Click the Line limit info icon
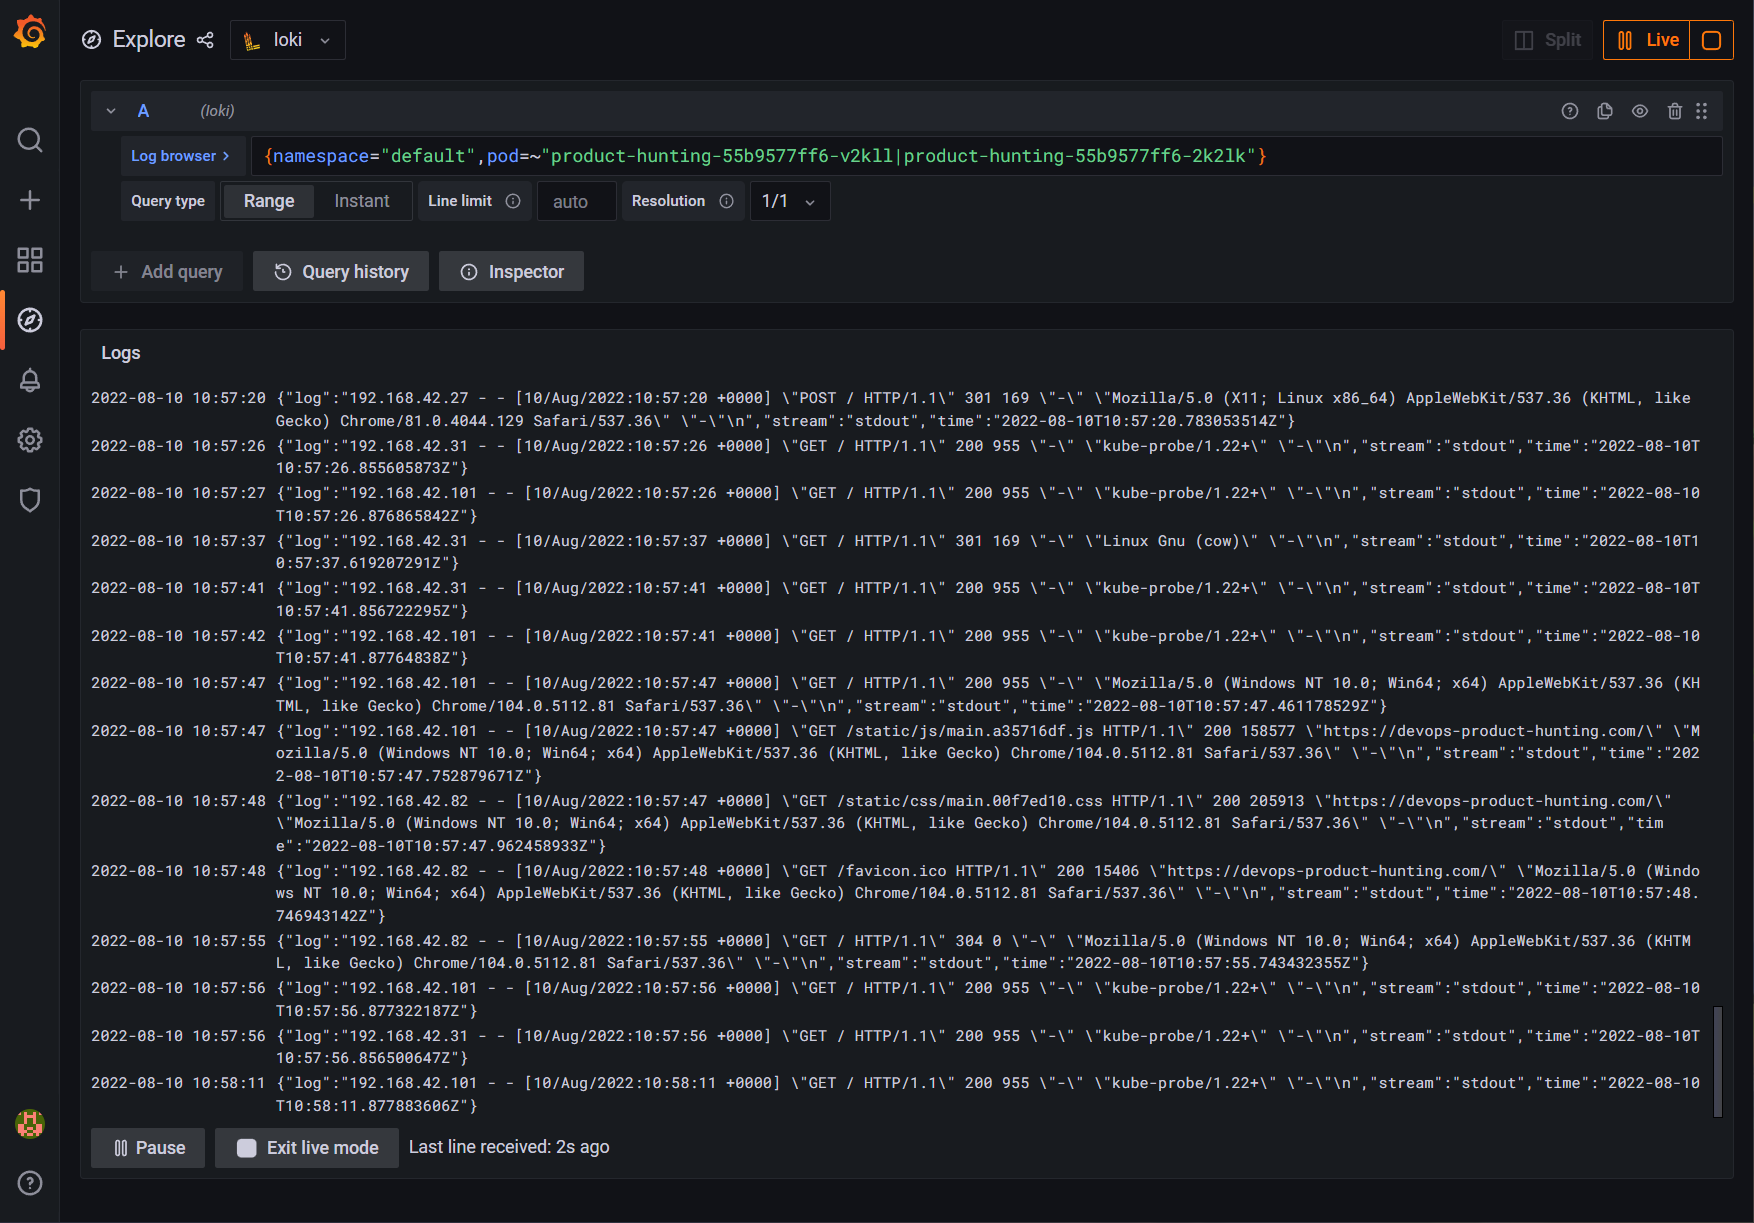 [513, 201]
